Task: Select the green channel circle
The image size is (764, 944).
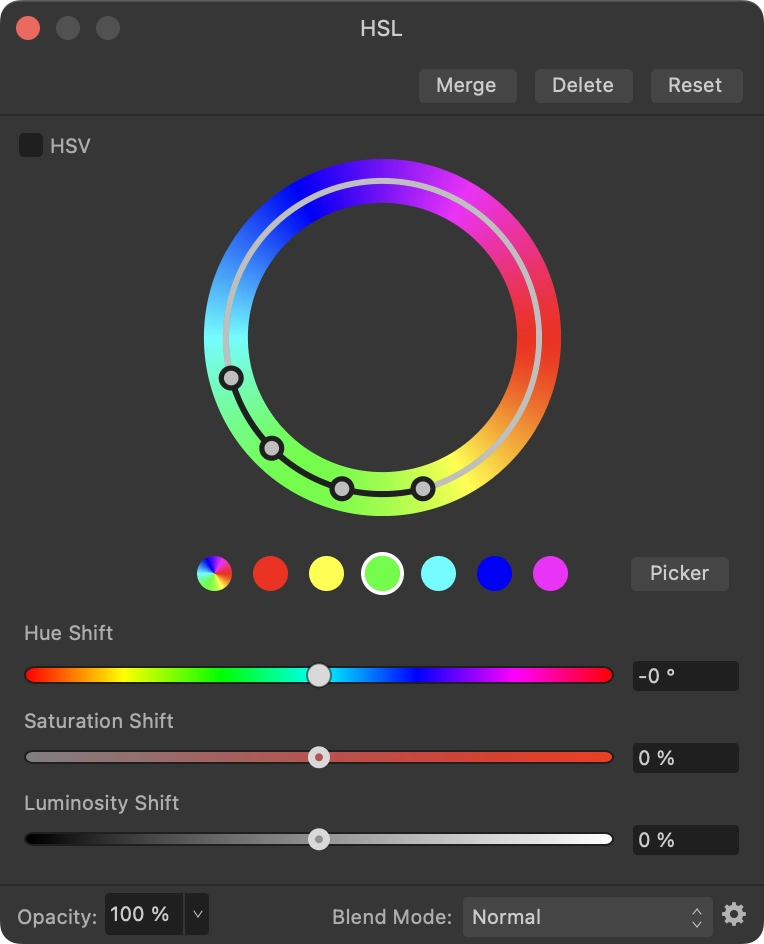Action: pos(382,573)
